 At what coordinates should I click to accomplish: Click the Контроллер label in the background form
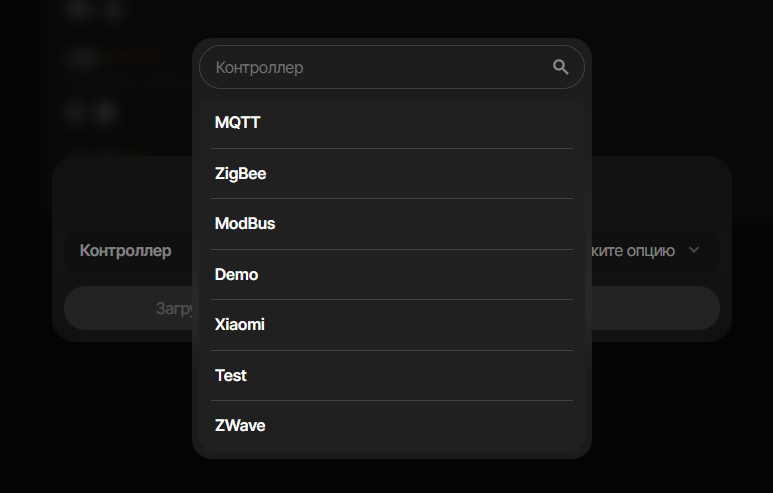click(126, 250)
